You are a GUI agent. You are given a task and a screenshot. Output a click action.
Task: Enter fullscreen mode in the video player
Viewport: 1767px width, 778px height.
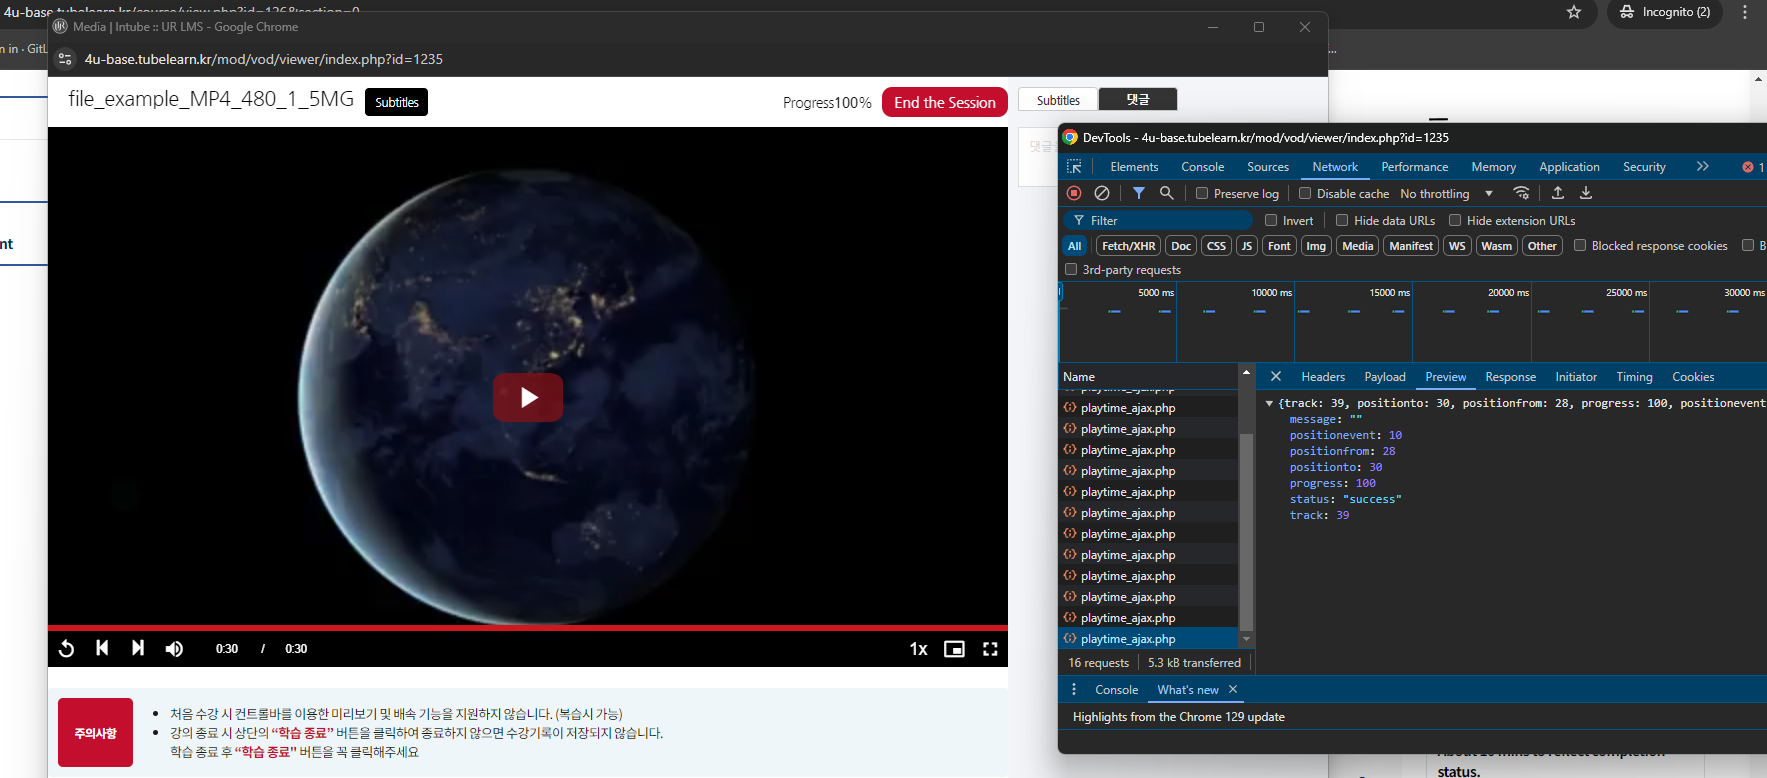[x=990, y=649]
